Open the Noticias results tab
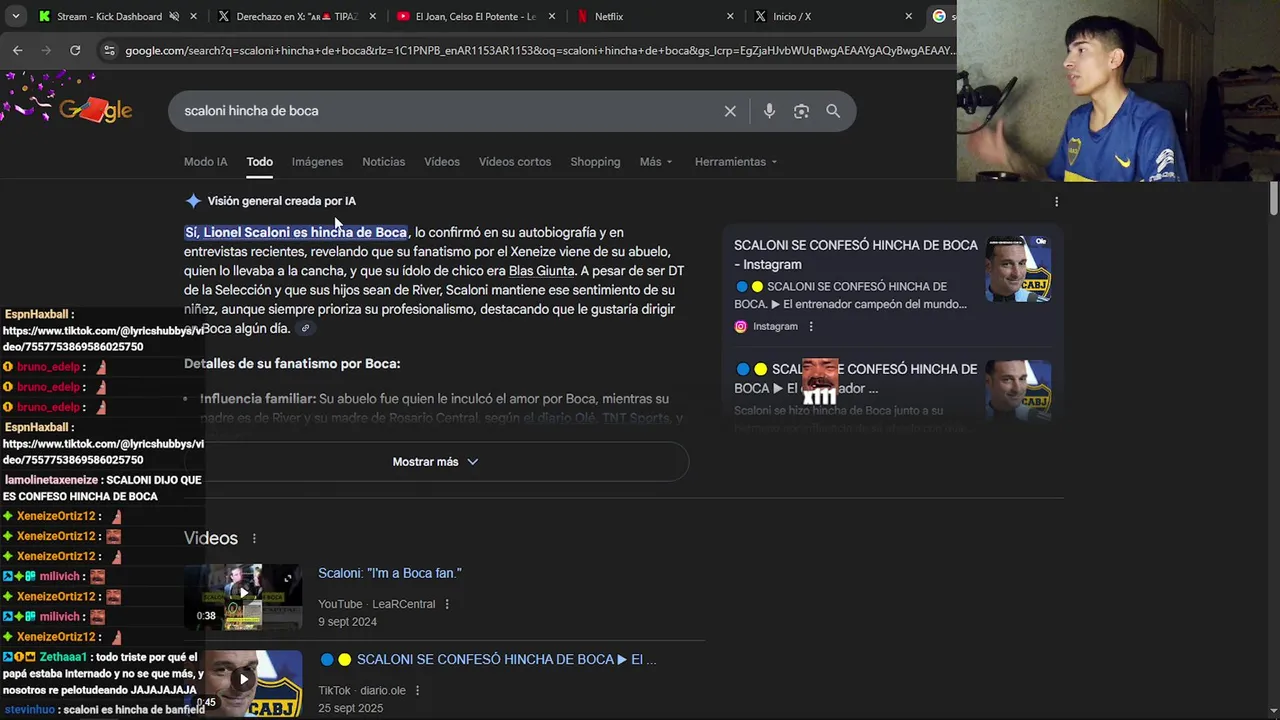This screenshot has width=1280, height=720. 384,162
